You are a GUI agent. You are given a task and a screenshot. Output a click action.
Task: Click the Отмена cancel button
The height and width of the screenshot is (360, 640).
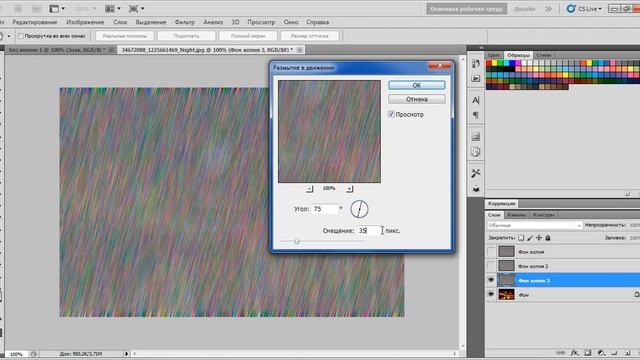417,99
